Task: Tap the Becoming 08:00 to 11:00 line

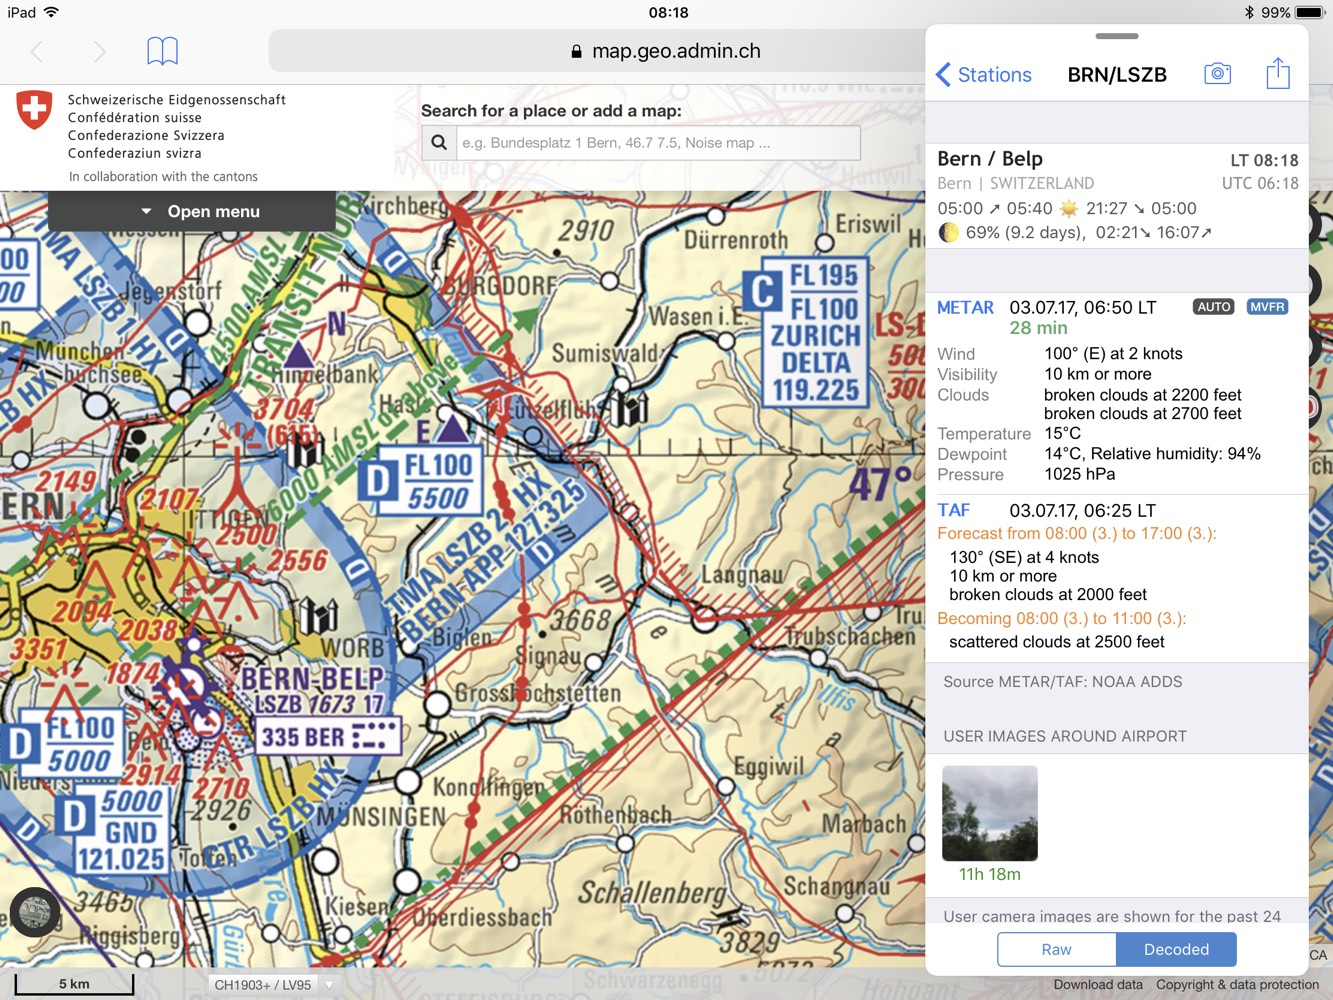Action: (x=1062, y=619)
